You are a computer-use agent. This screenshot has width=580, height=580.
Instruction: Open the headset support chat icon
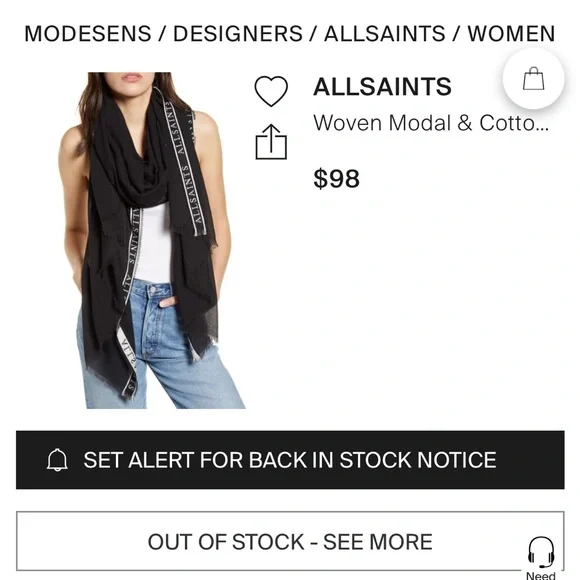[x=541, y=552]
